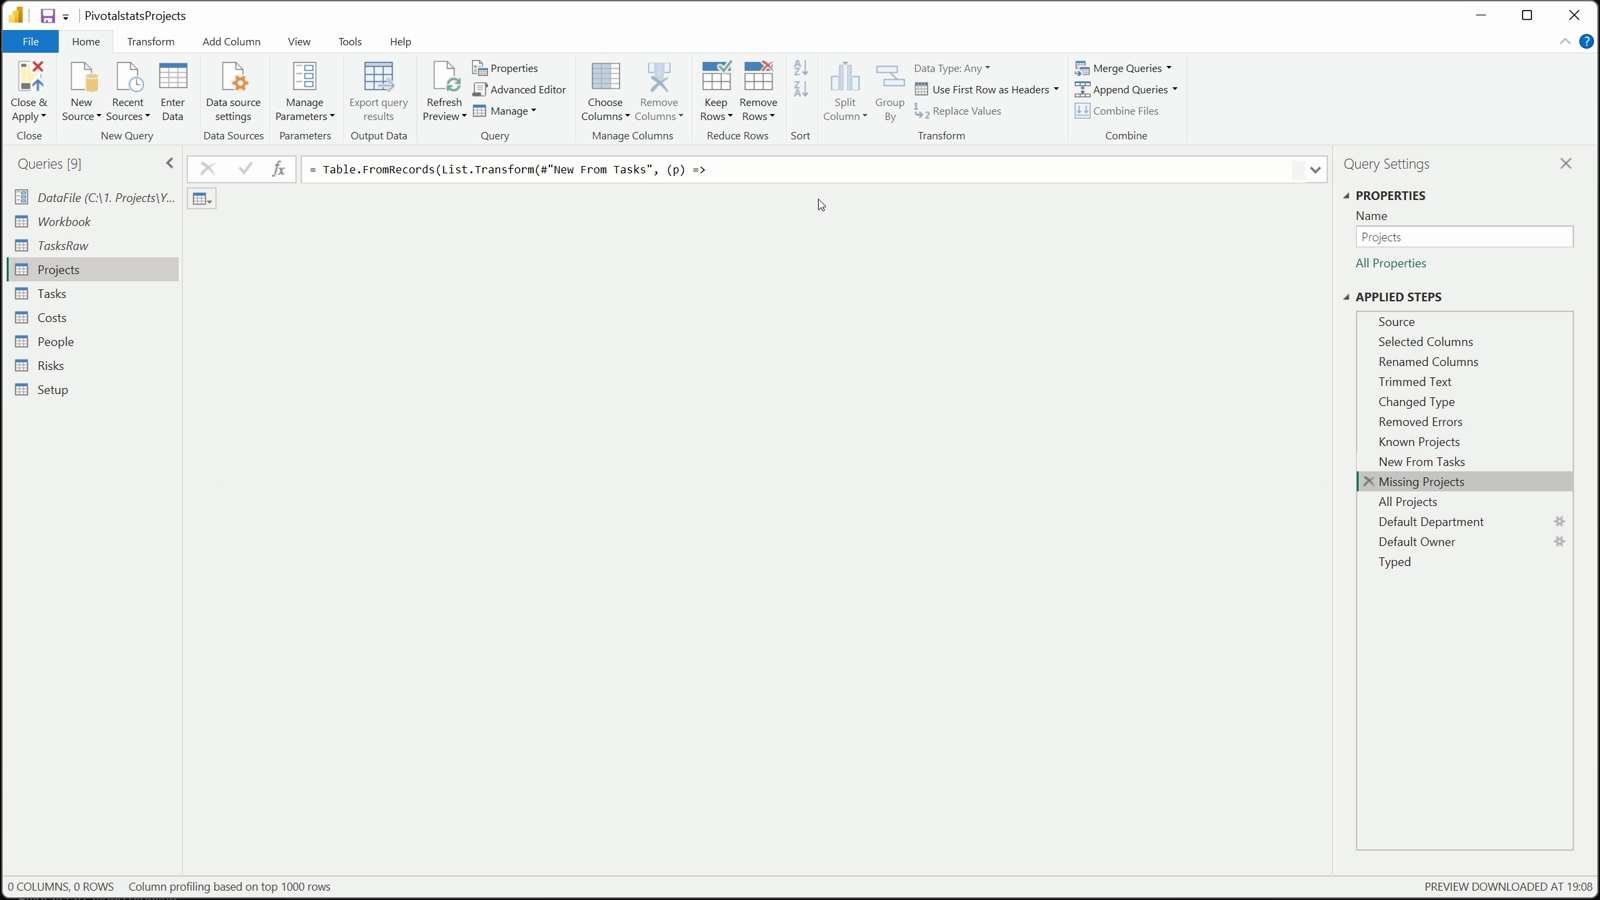Select the TasksRaw query

coord(93,246)
